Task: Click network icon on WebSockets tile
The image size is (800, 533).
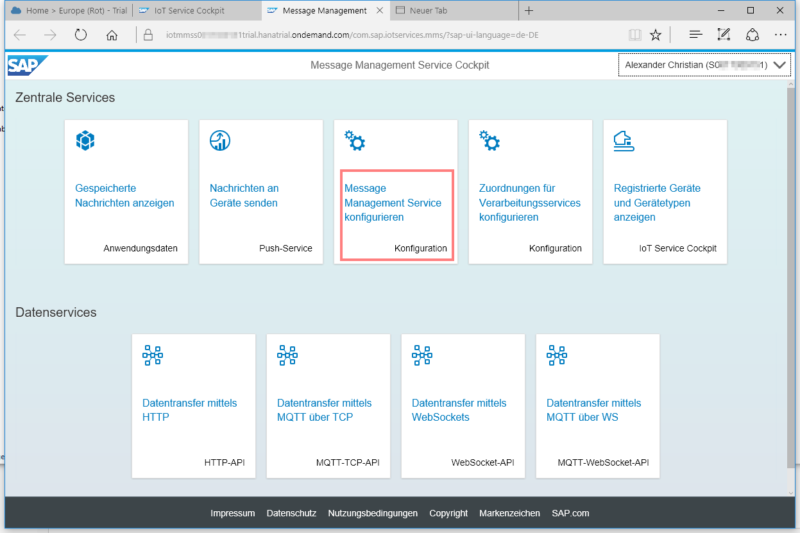Action: (x=422, y=355)
